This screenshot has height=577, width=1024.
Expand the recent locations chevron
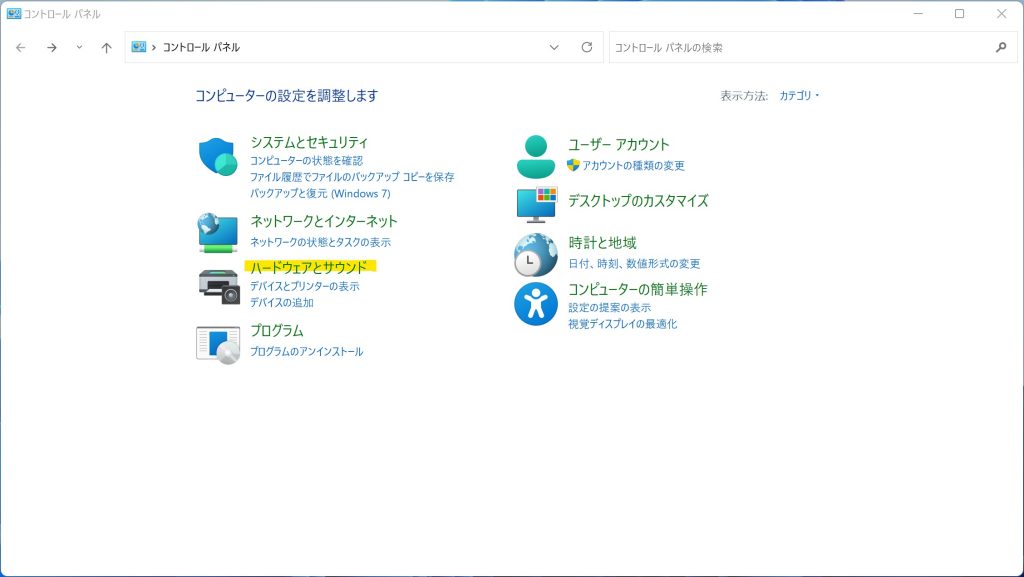pyautogui.click(x=79, y=48)
